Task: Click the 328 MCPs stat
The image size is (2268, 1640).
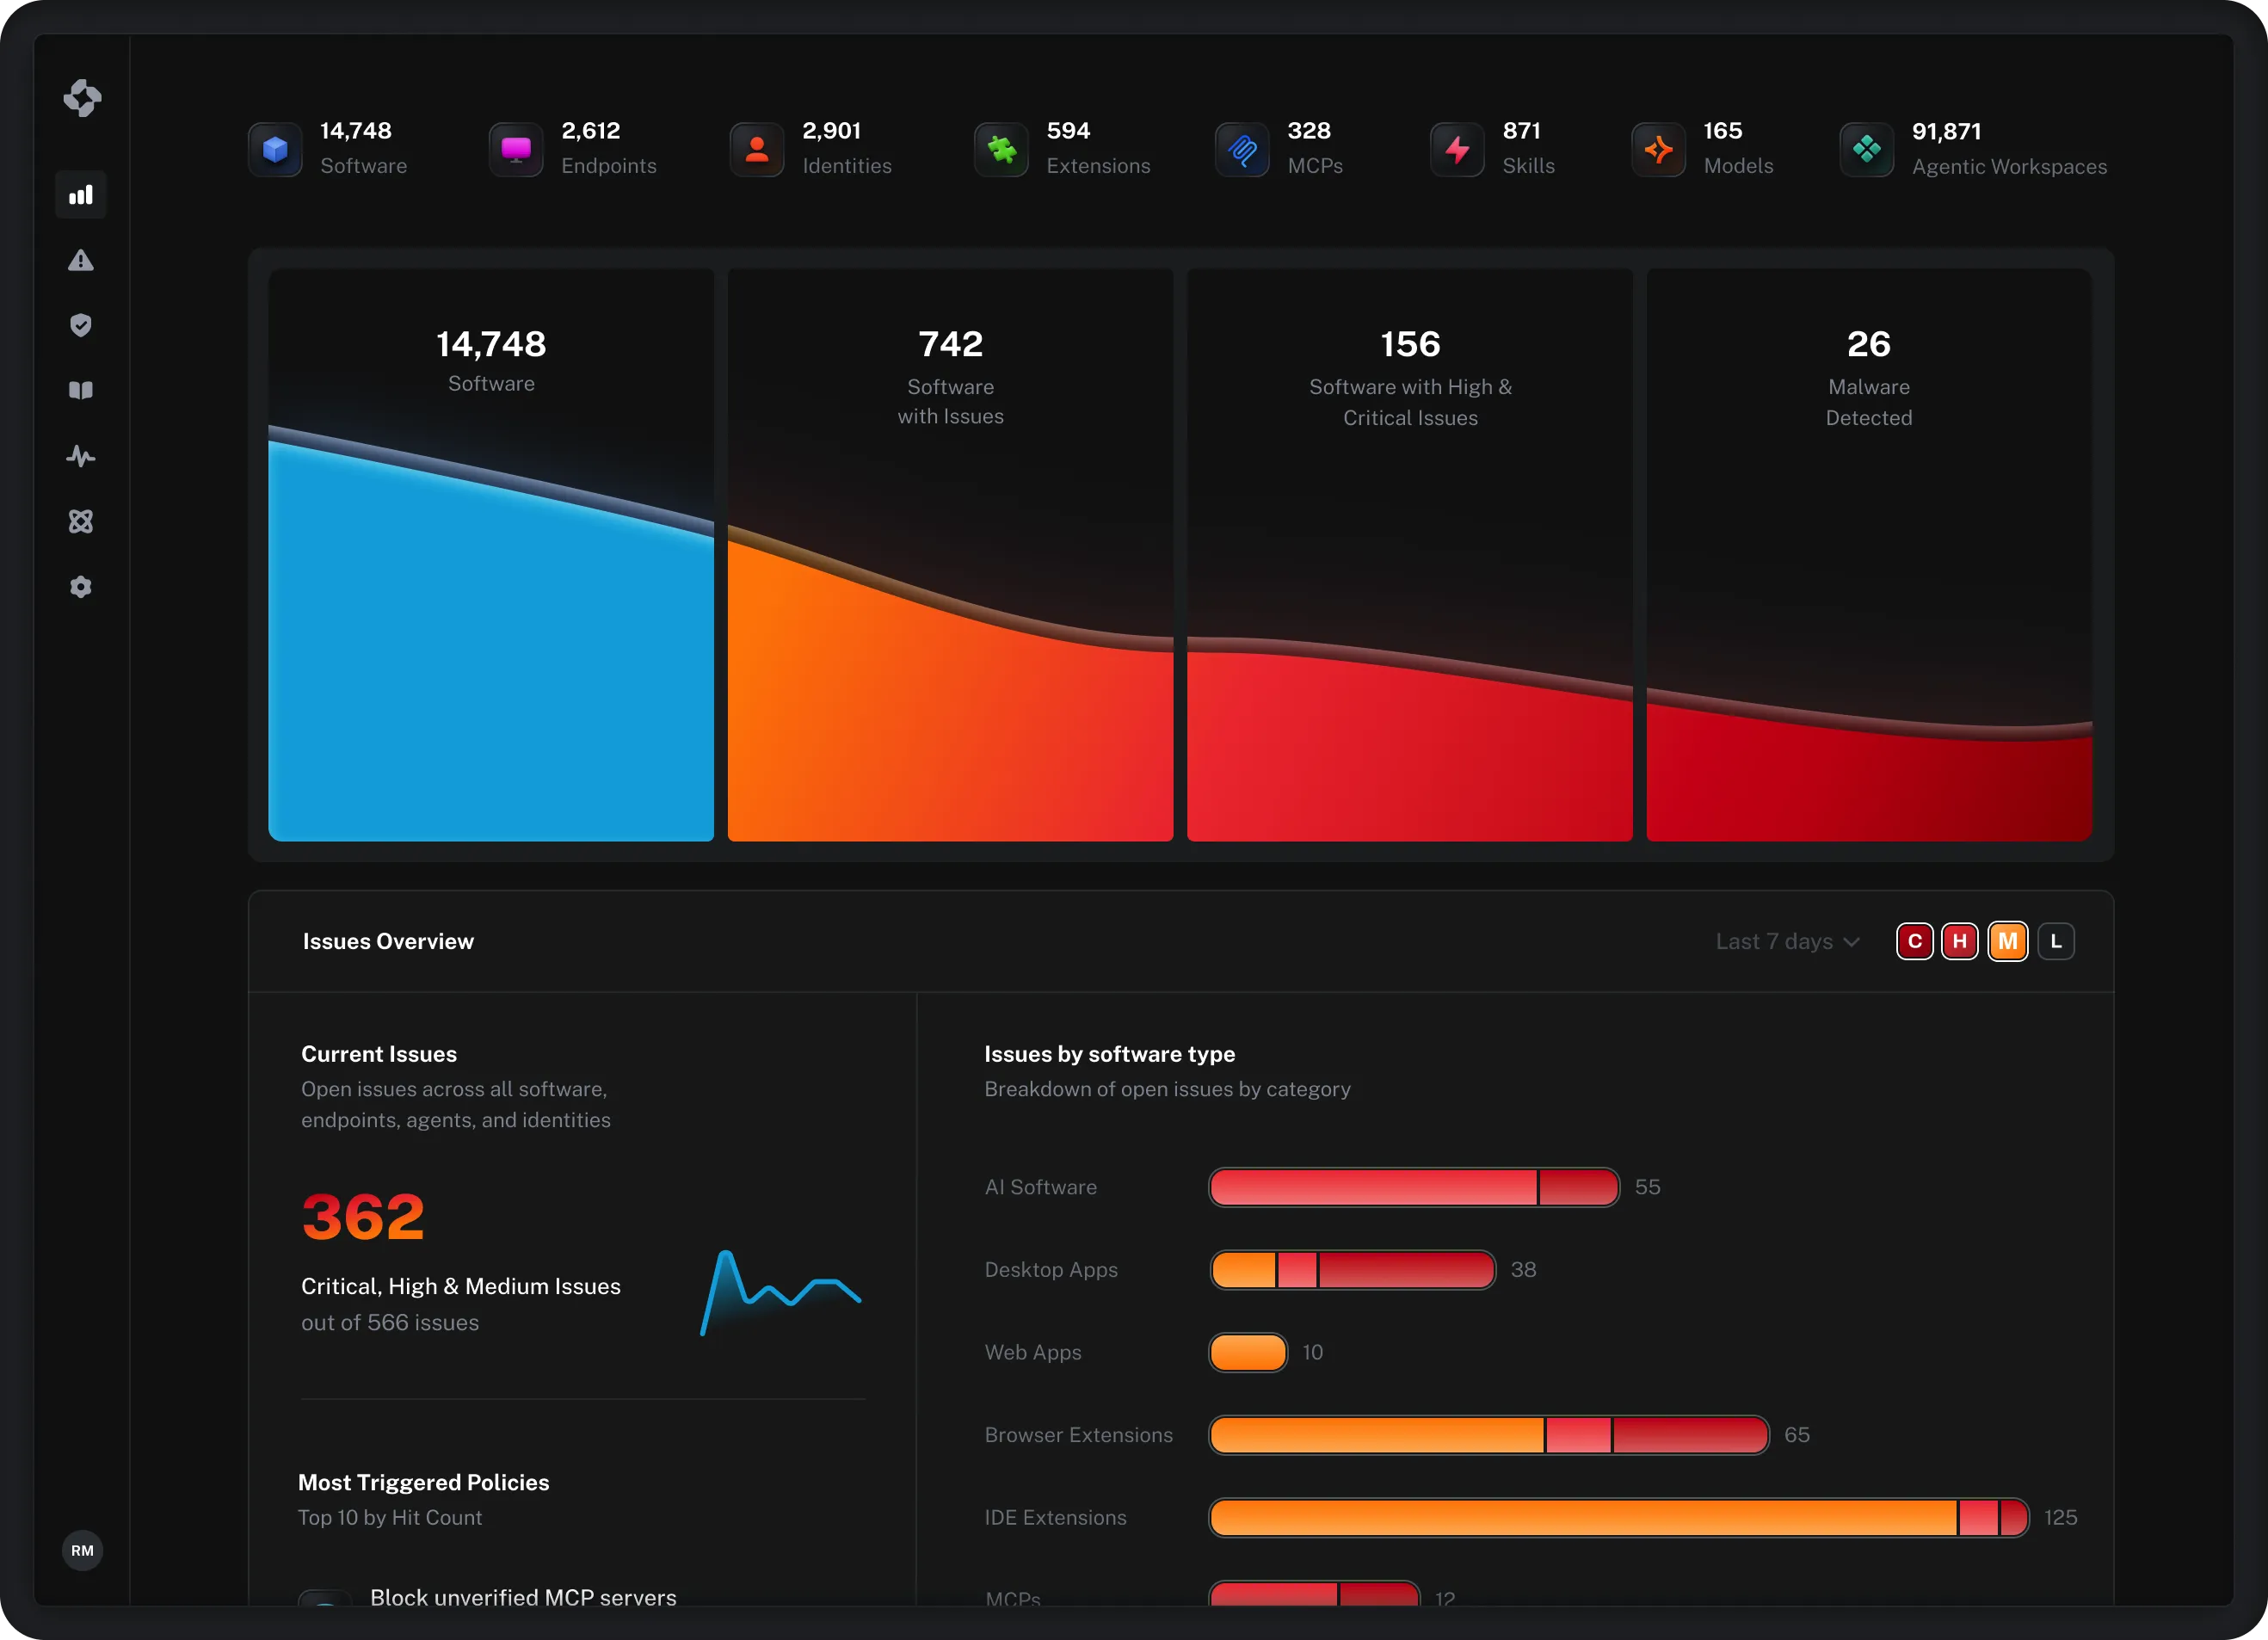Action: [x=1314, y=149]
